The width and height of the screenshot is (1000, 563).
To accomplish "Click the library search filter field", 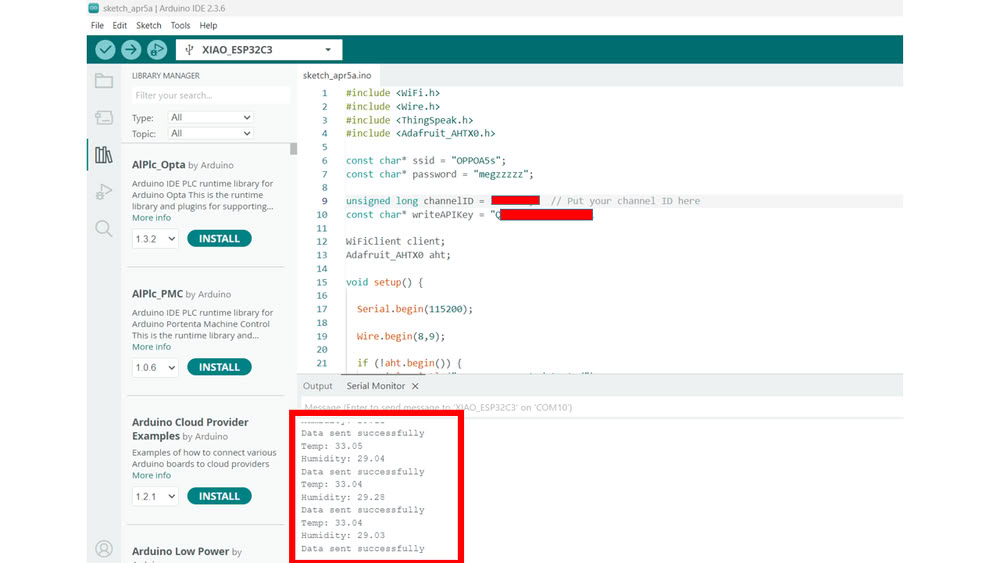I will tap(210, 95).
